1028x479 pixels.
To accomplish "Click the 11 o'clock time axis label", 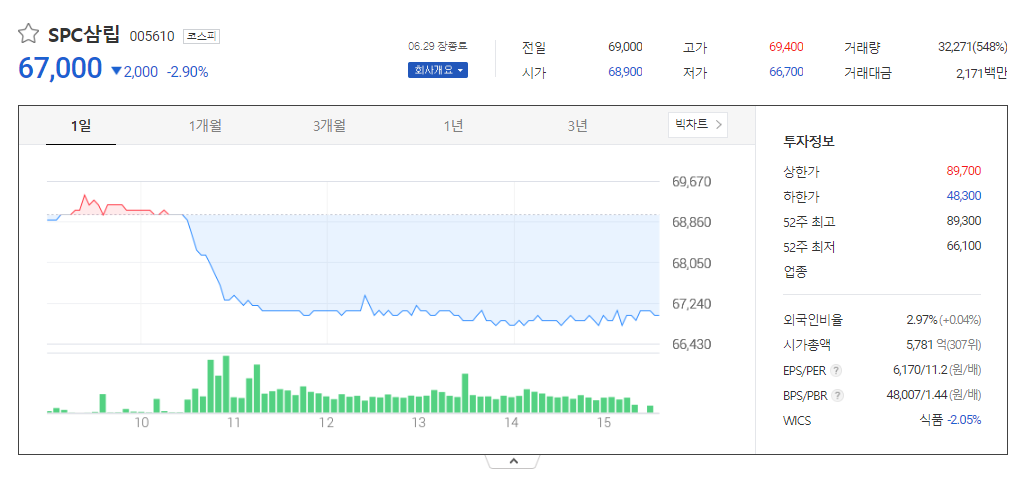I will pyautogui.click(x=233, y=423).
